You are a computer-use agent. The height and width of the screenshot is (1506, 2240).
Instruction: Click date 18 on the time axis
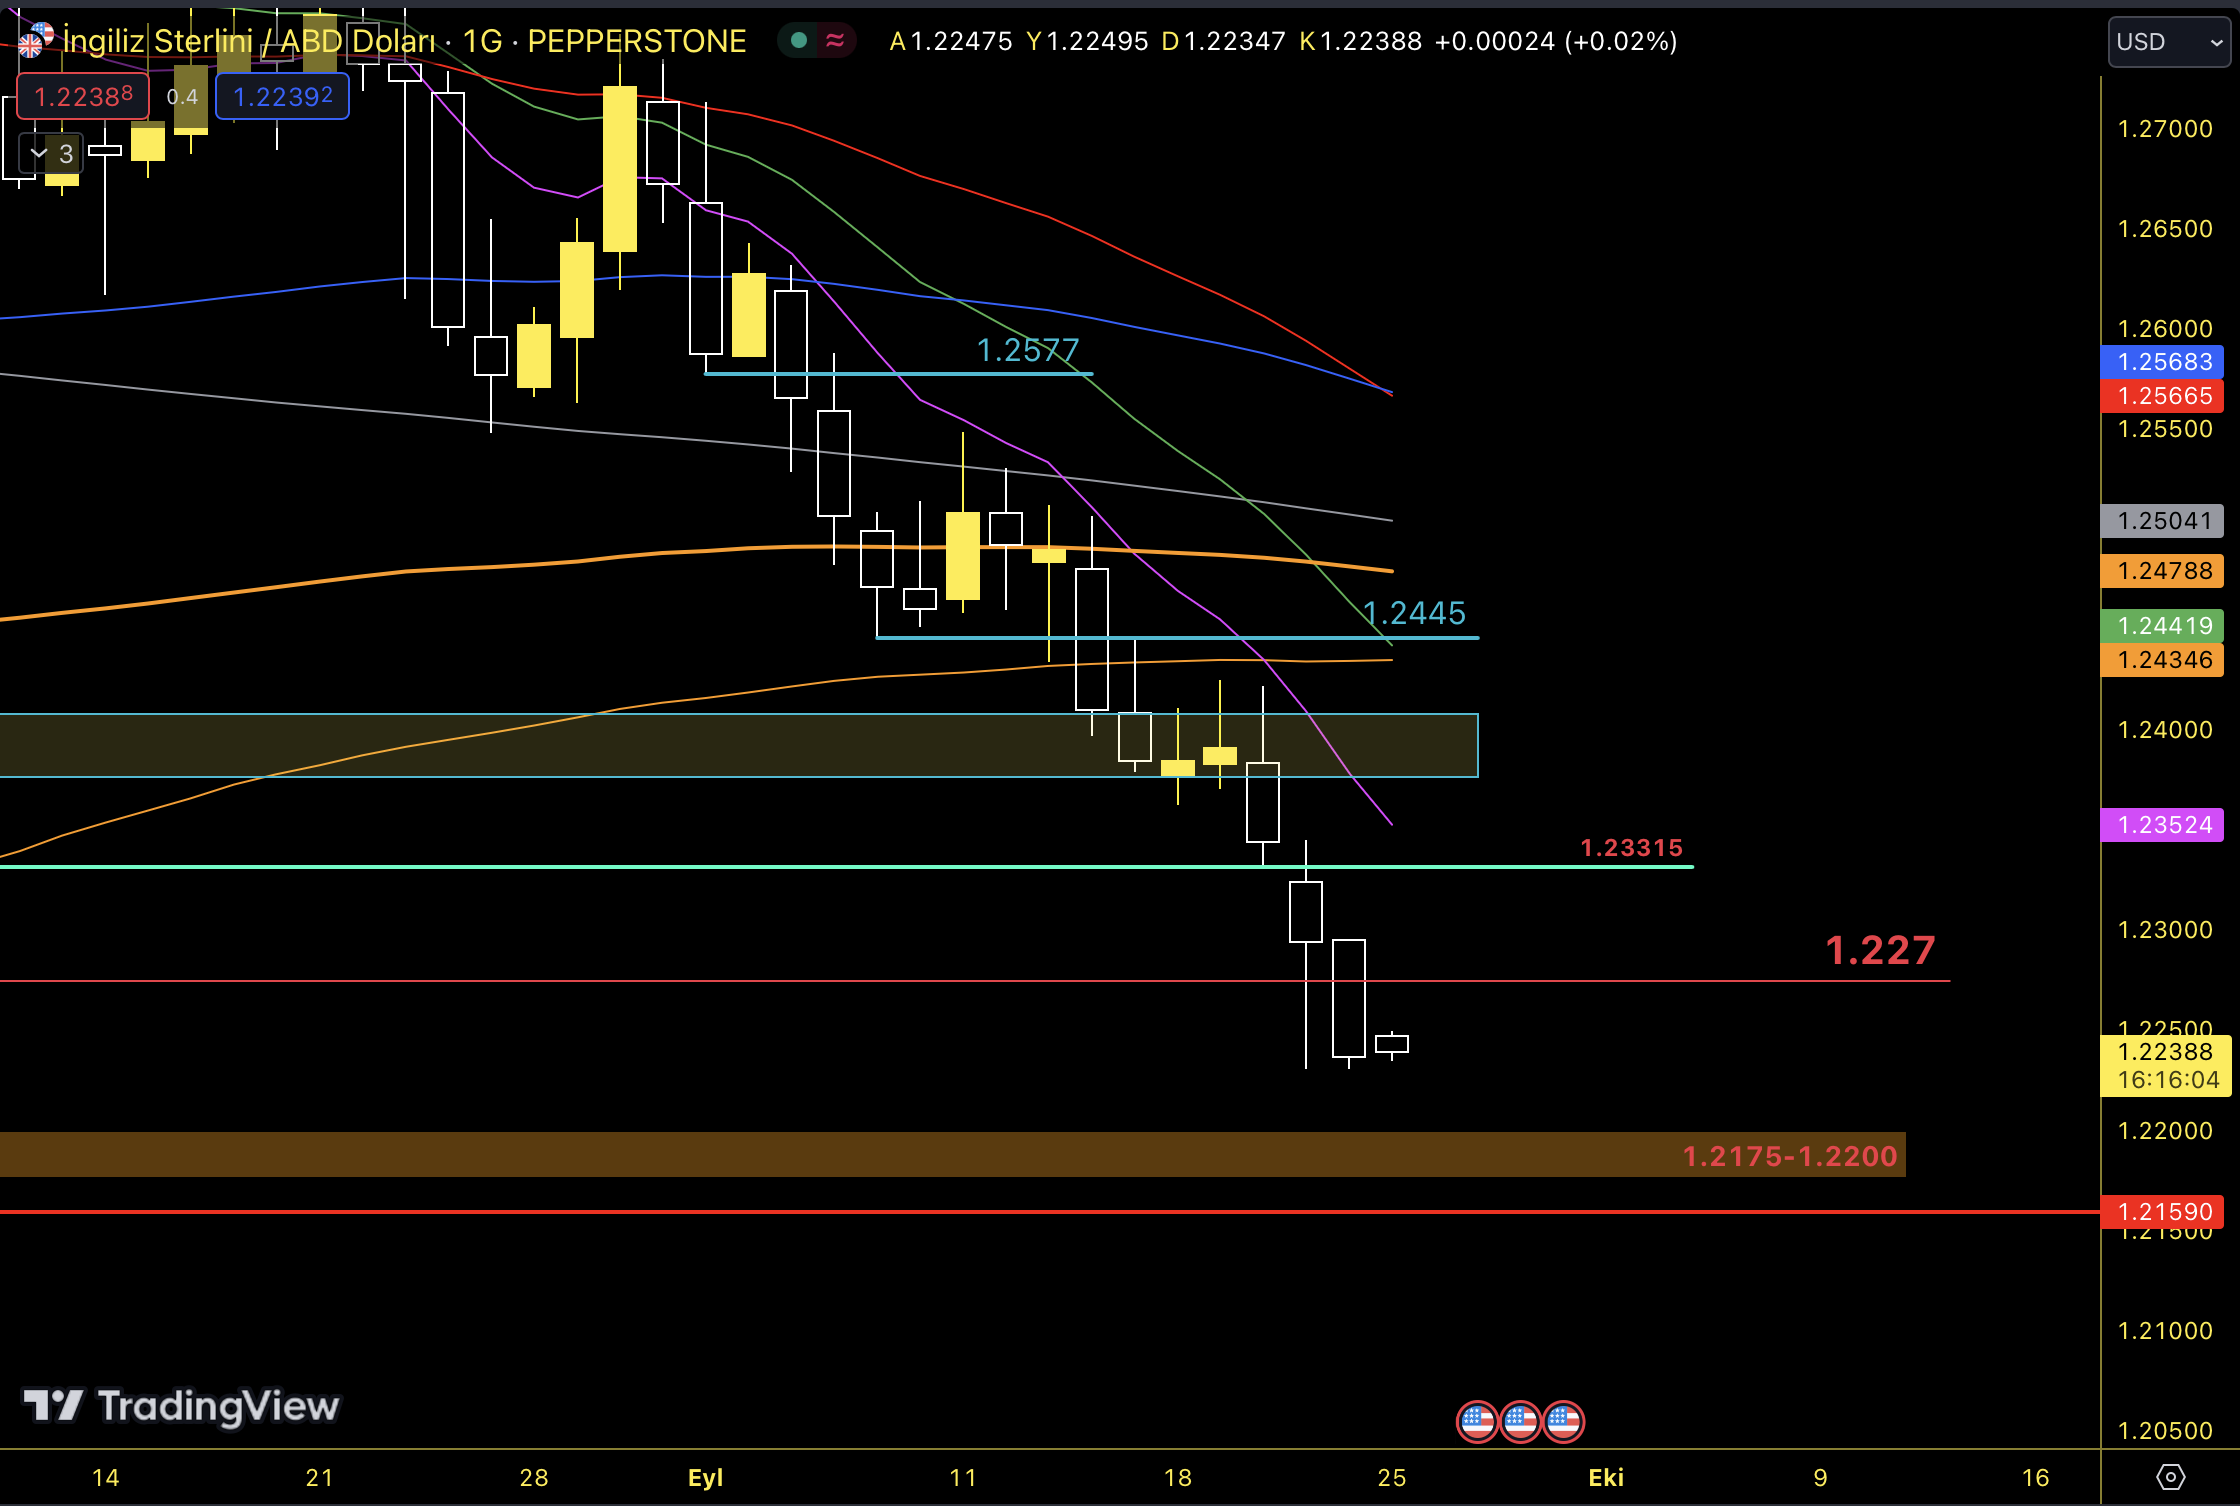(x=1178, y=1478)
